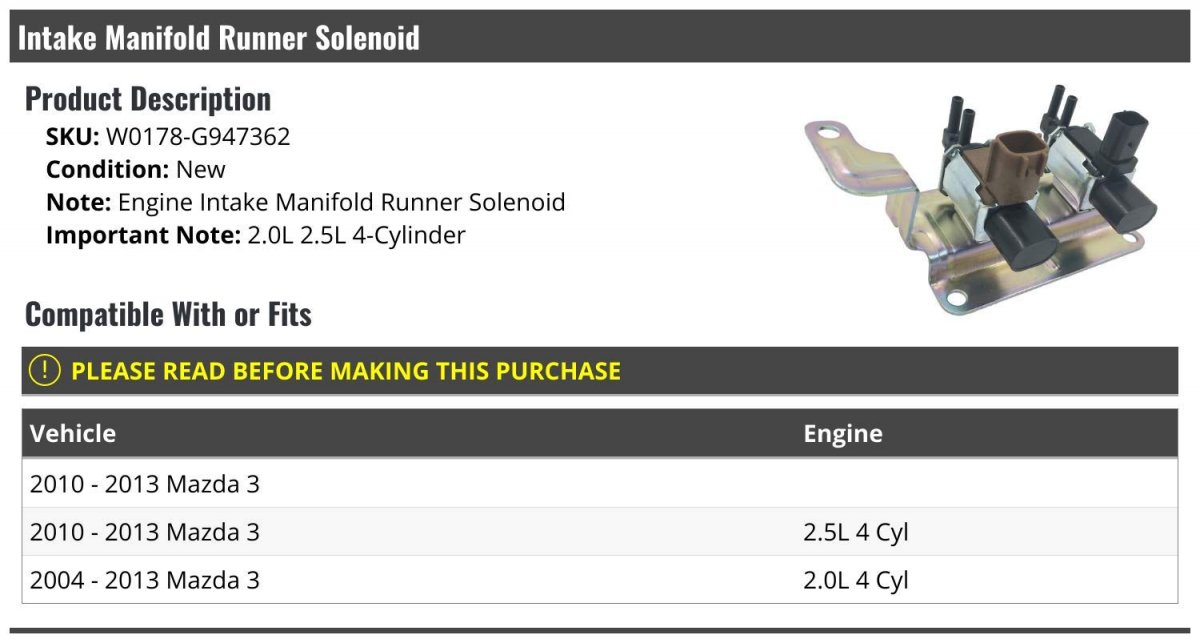Click the Vehicle column header
The image size is (1200, 643).
coord(73,433)
